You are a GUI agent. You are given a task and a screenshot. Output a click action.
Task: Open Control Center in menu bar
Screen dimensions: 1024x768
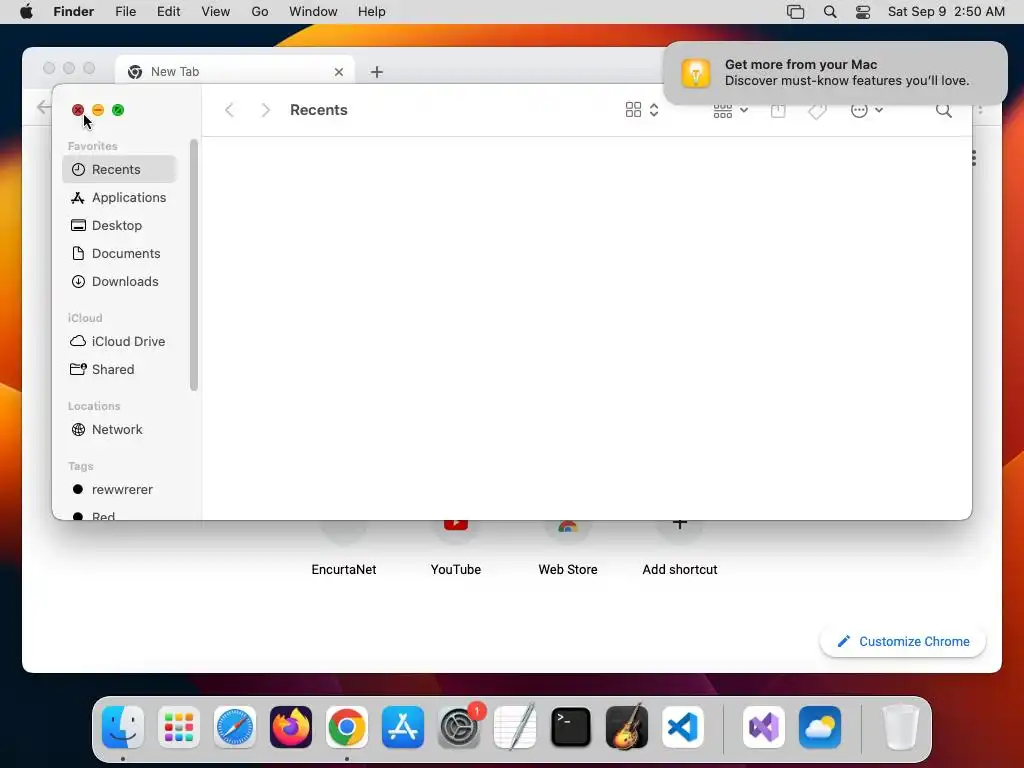[863, 12]
